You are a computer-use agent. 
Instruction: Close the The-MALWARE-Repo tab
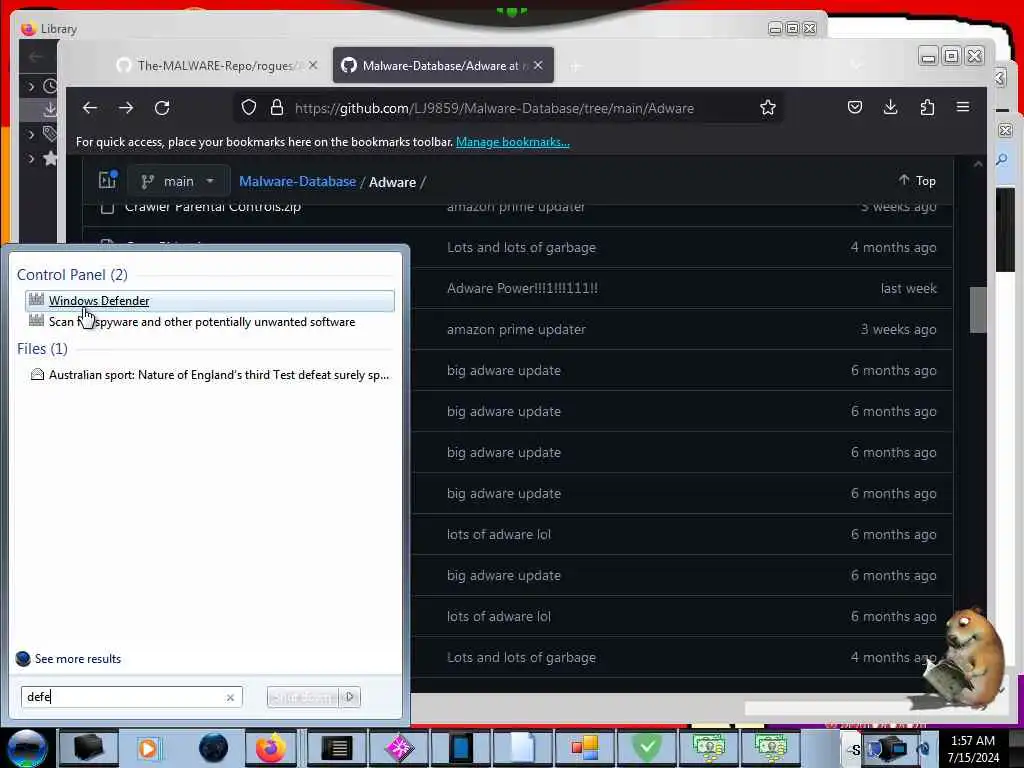click(313, 65)
